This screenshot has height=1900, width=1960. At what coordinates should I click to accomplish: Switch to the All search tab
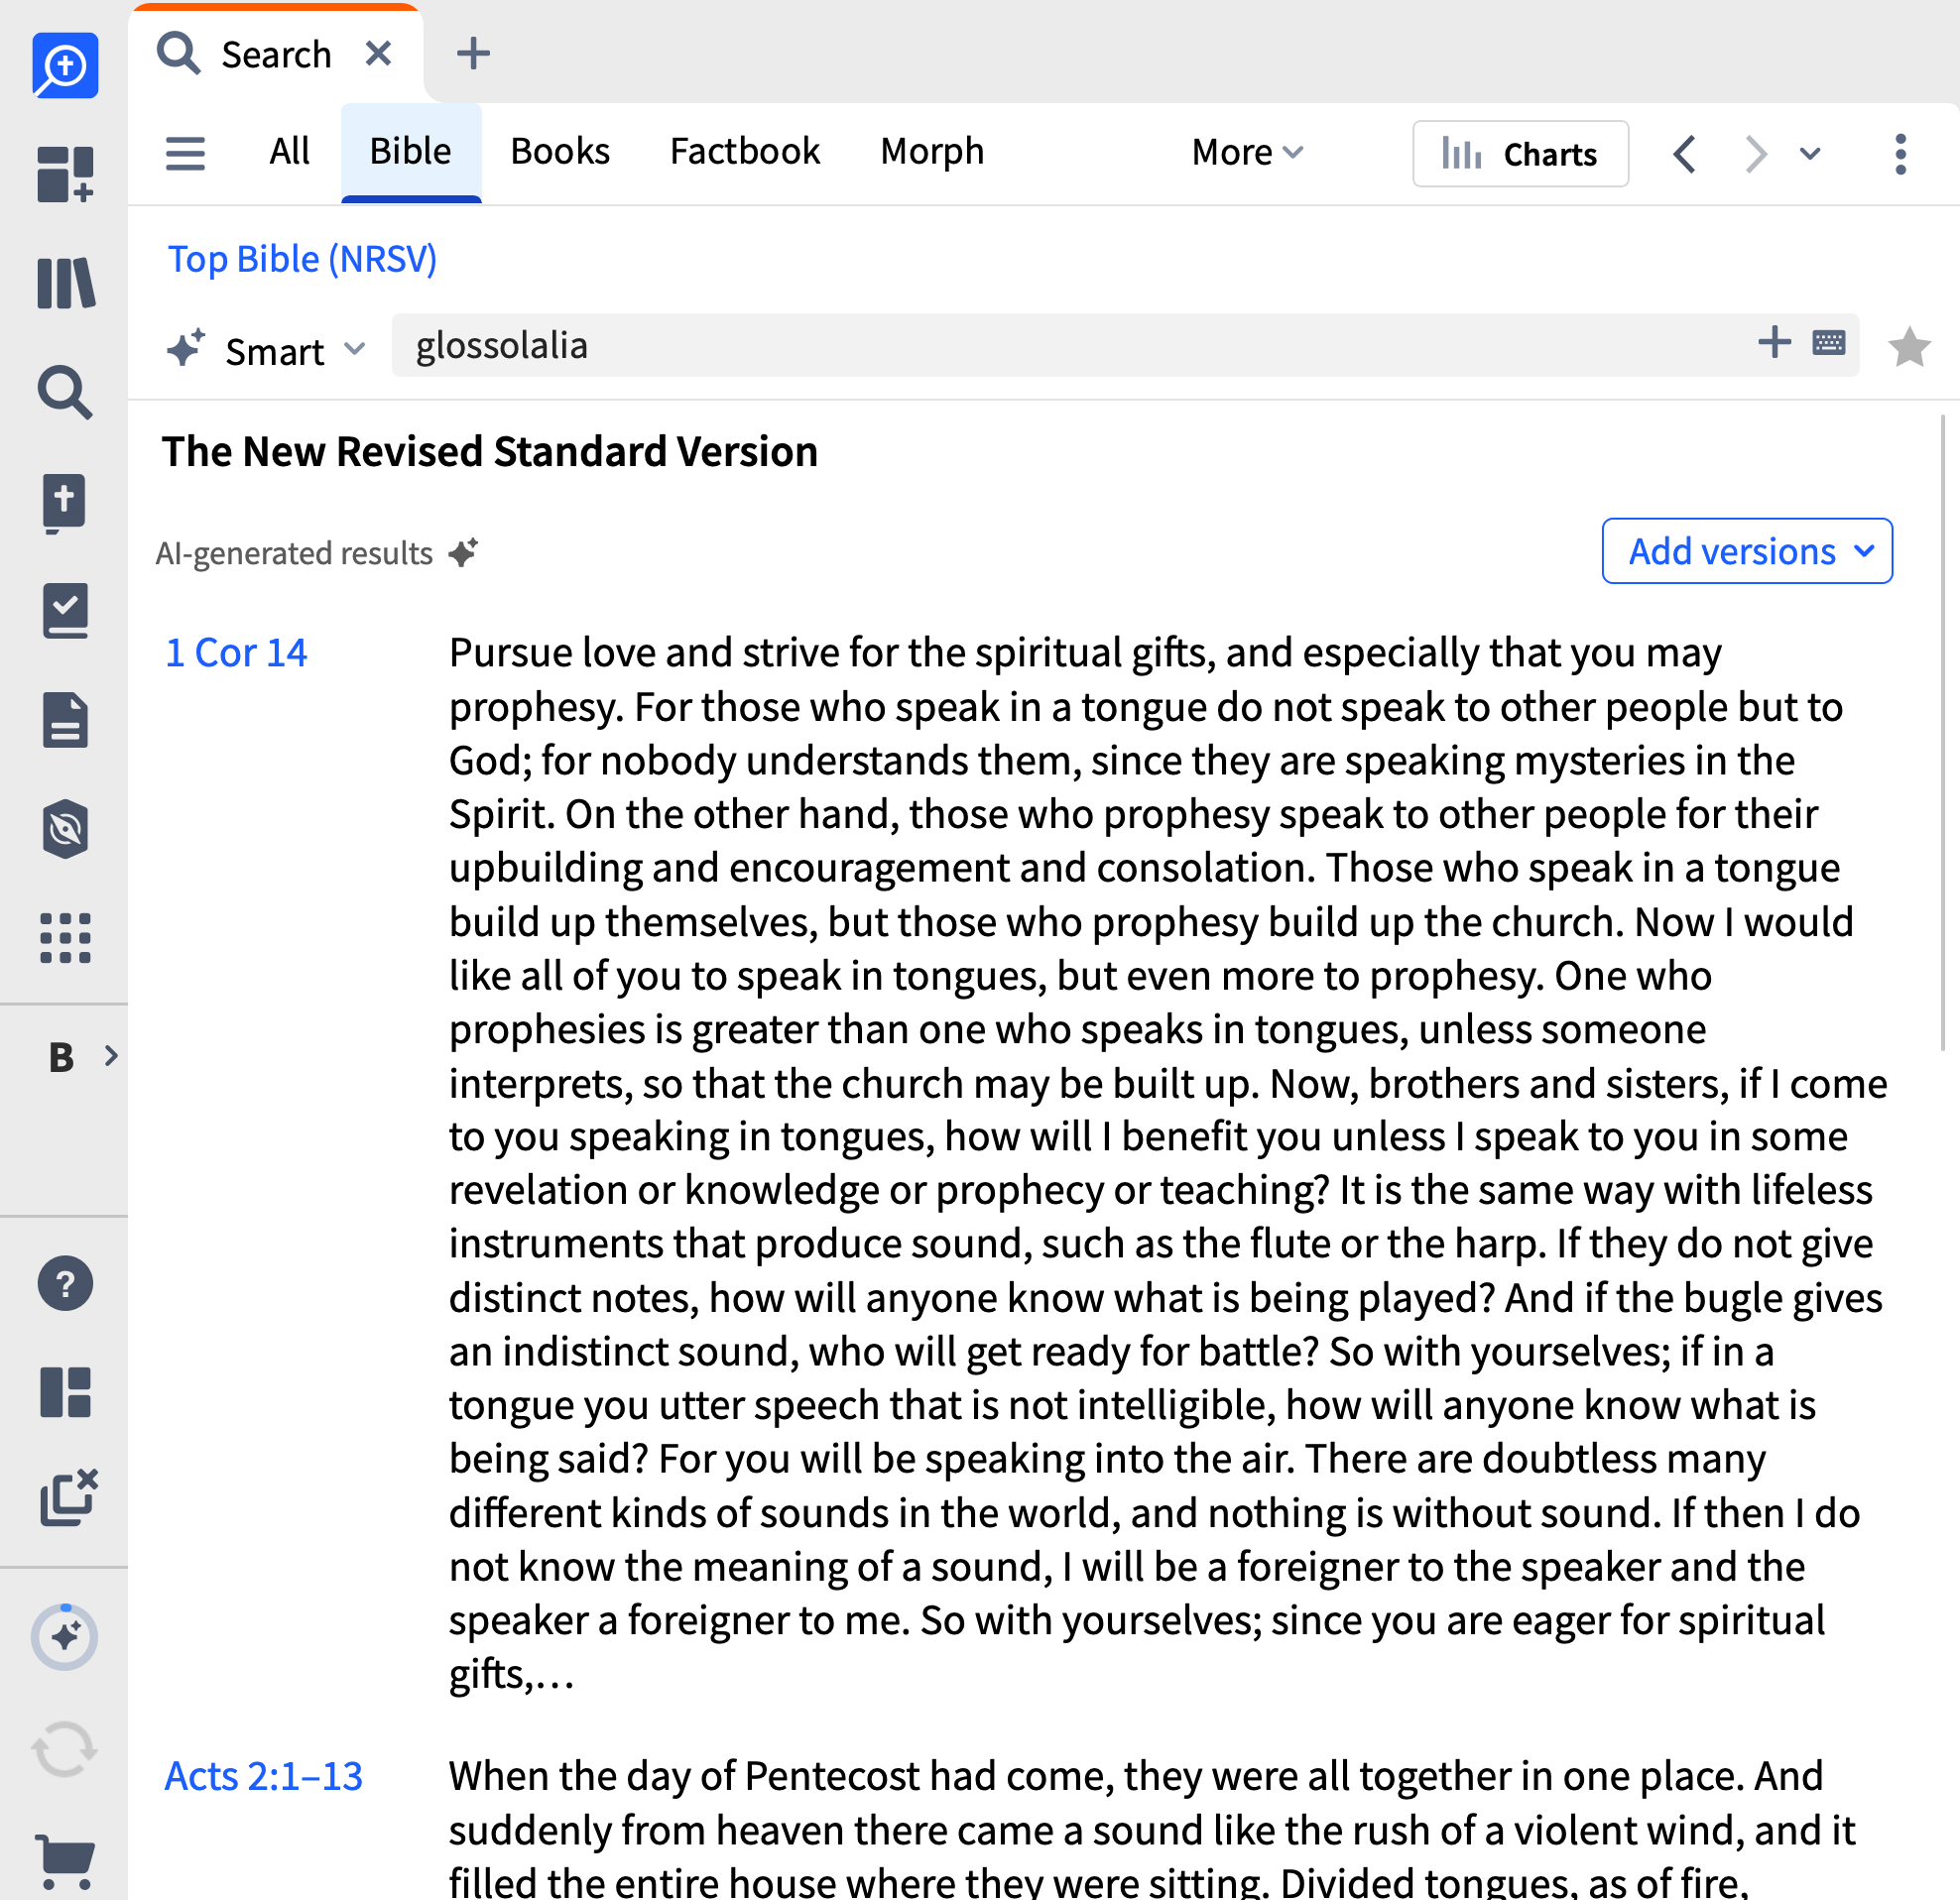(289, 152)
